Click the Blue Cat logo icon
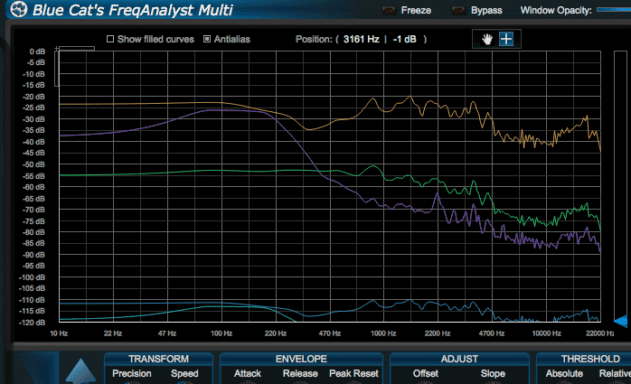The width and height of the screenshot is (631, 384). [x=19, y=9]
